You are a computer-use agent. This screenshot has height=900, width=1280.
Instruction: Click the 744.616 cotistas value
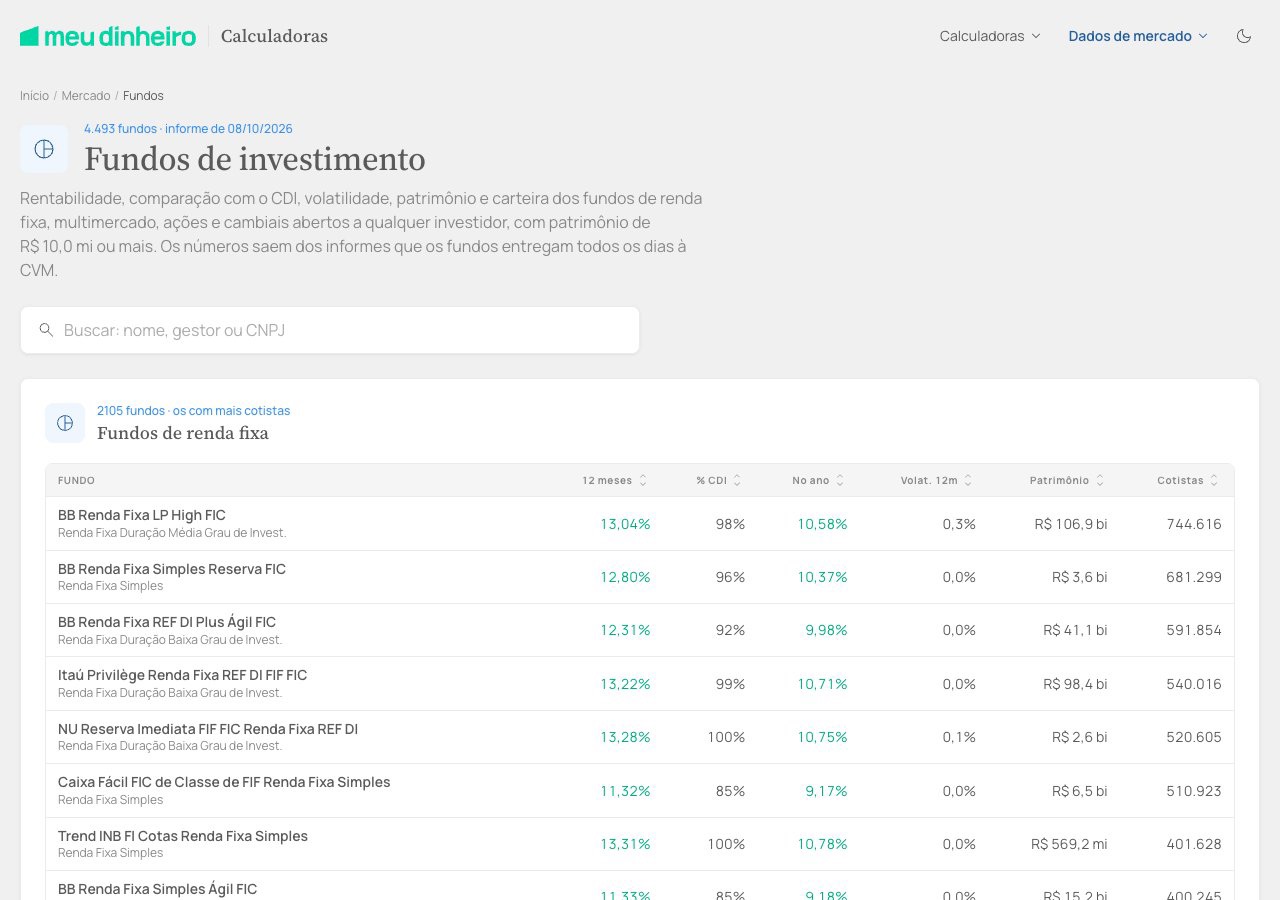1194,524
